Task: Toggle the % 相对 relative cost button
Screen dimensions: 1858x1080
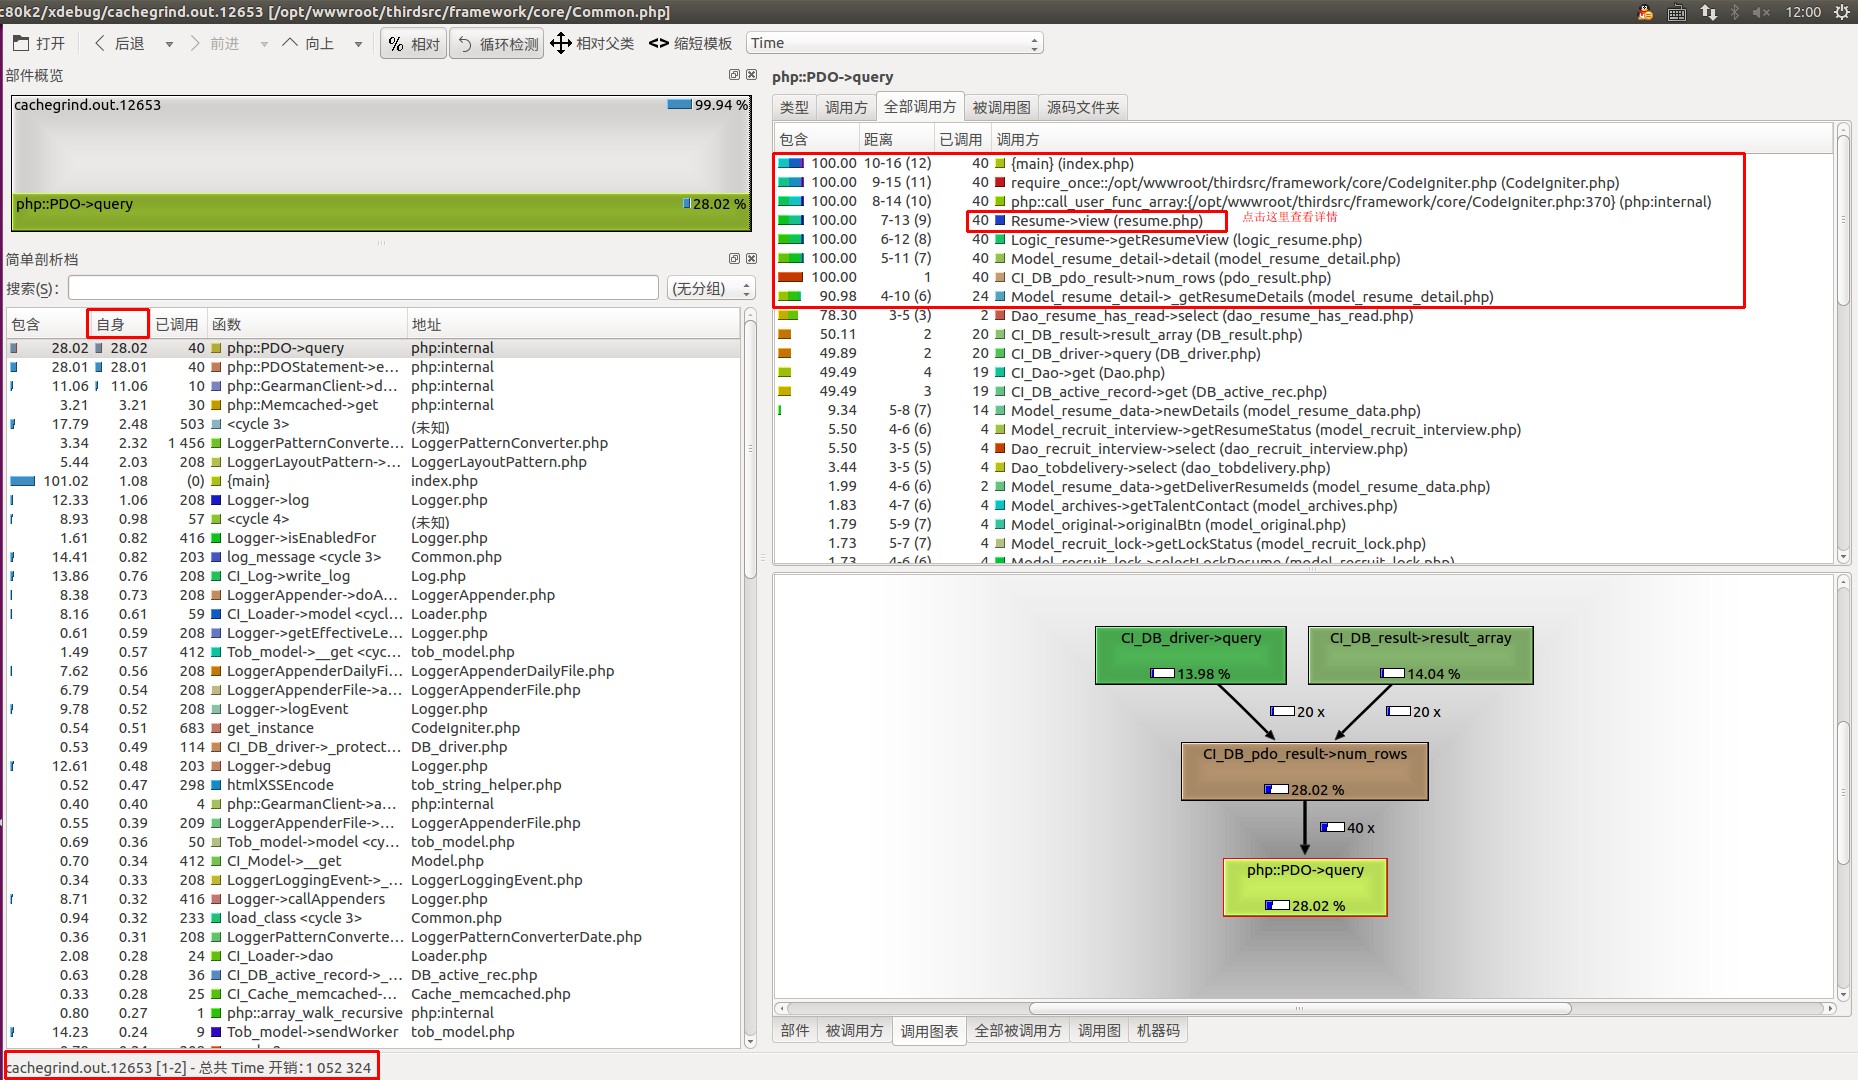Action: click(x=414, y=44)
